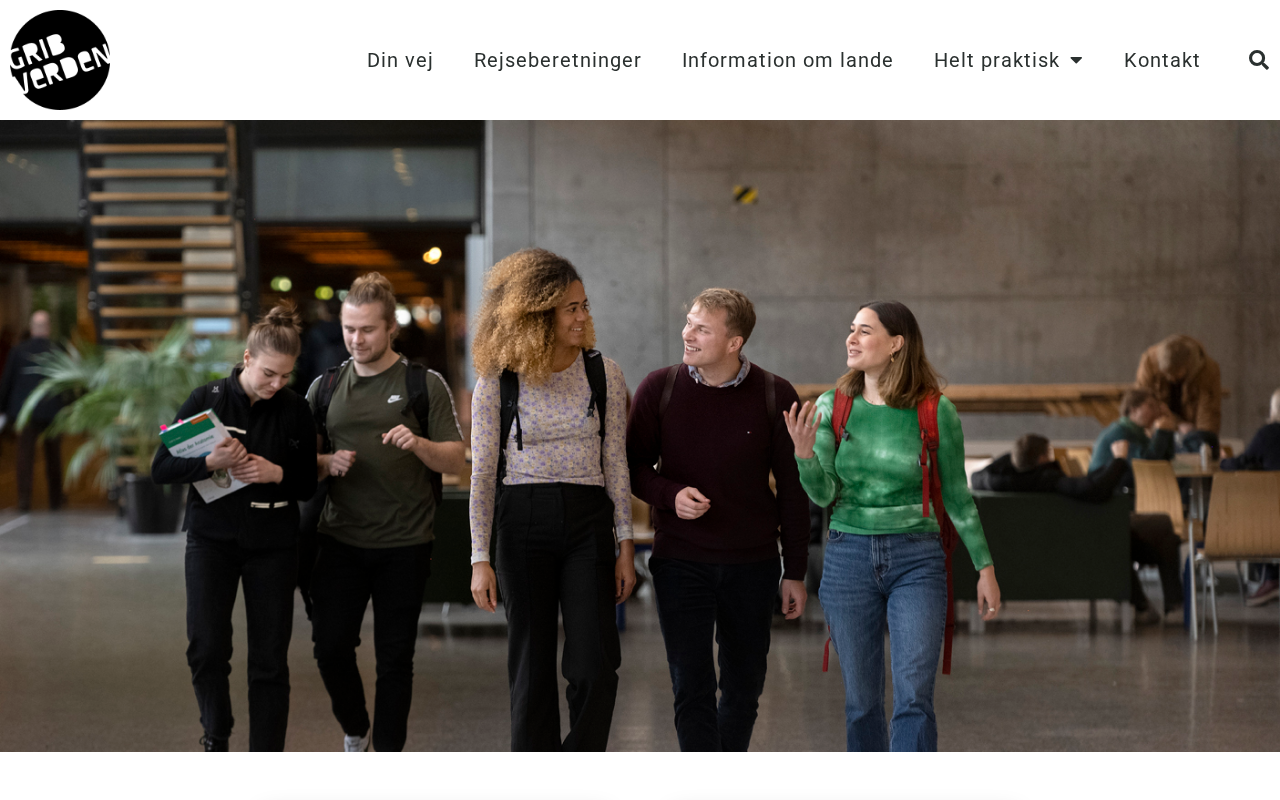Click the textbook held by the student
Viewport: 1280px width, 800px height.
203,451
